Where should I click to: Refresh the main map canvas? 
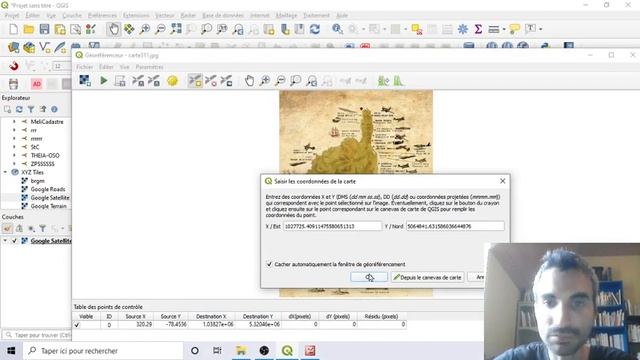[315, 29]
